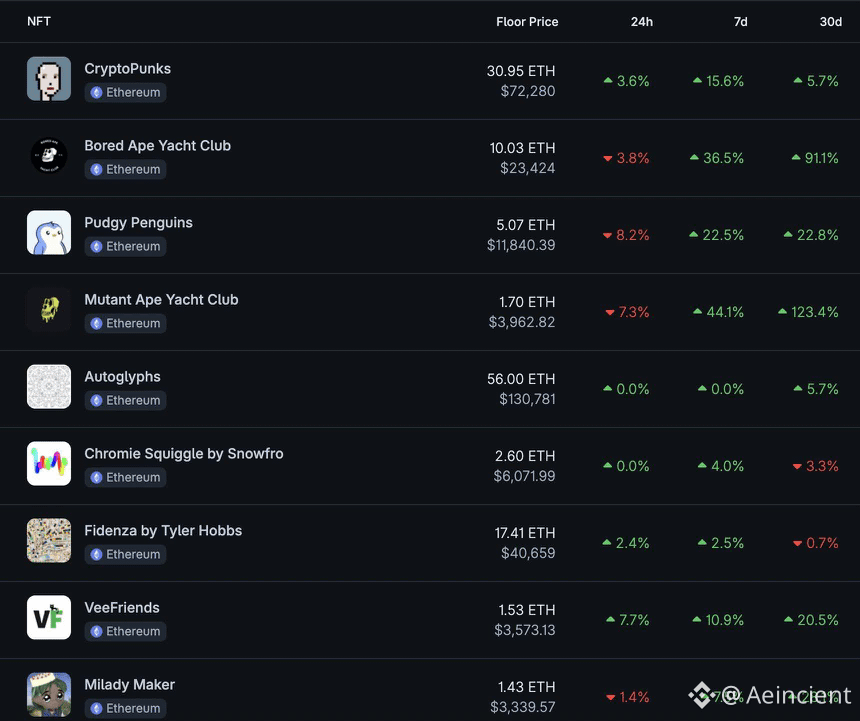Click the VeeFriends VF logo

pos(49,618)
